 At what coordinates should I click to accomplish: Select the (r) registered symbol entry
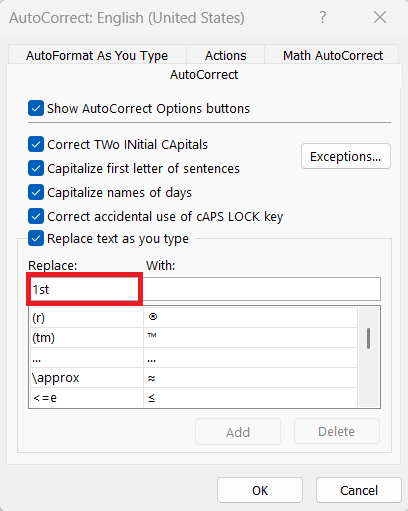coord(194,317)
